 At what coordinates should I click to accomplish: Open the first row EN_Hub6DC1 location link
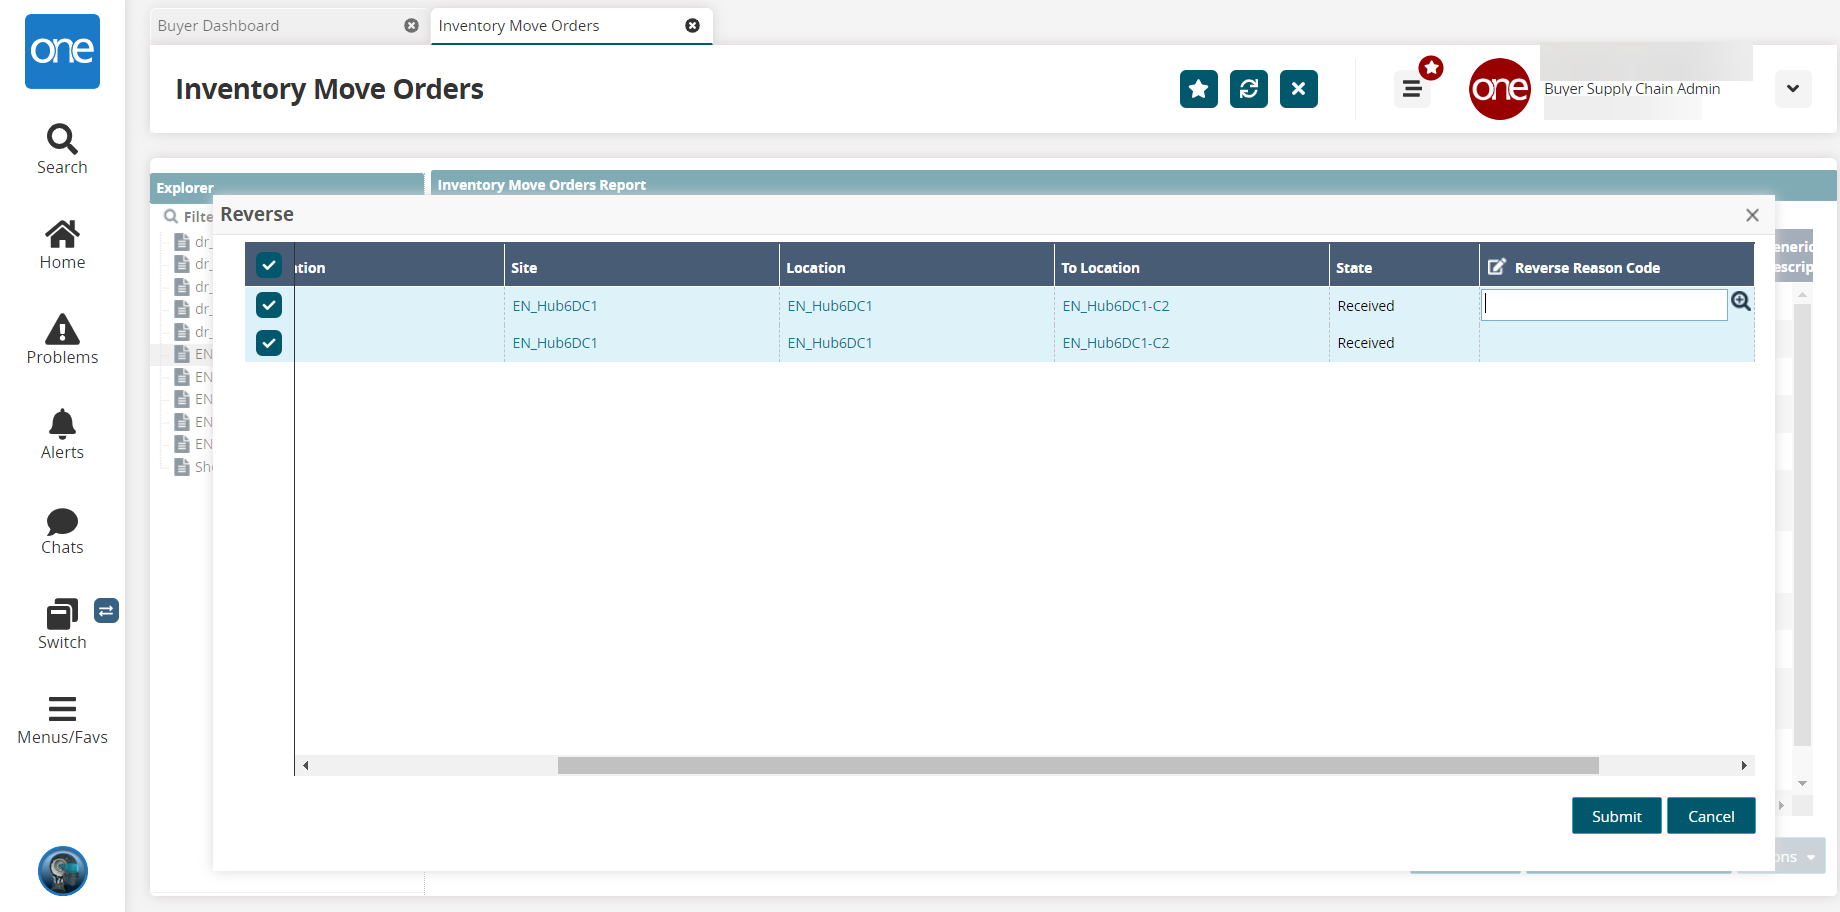coord(830,306)
